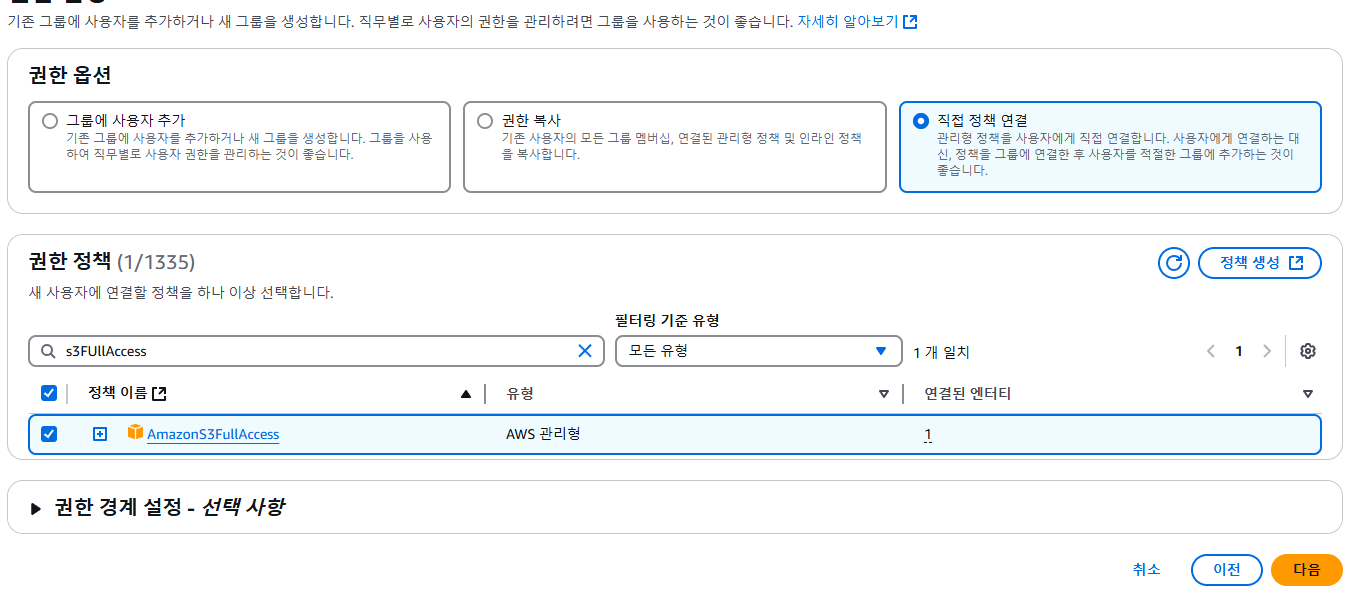Clear the search text with X icon
Screen dimensions: 1358x607
click(585, 351)
